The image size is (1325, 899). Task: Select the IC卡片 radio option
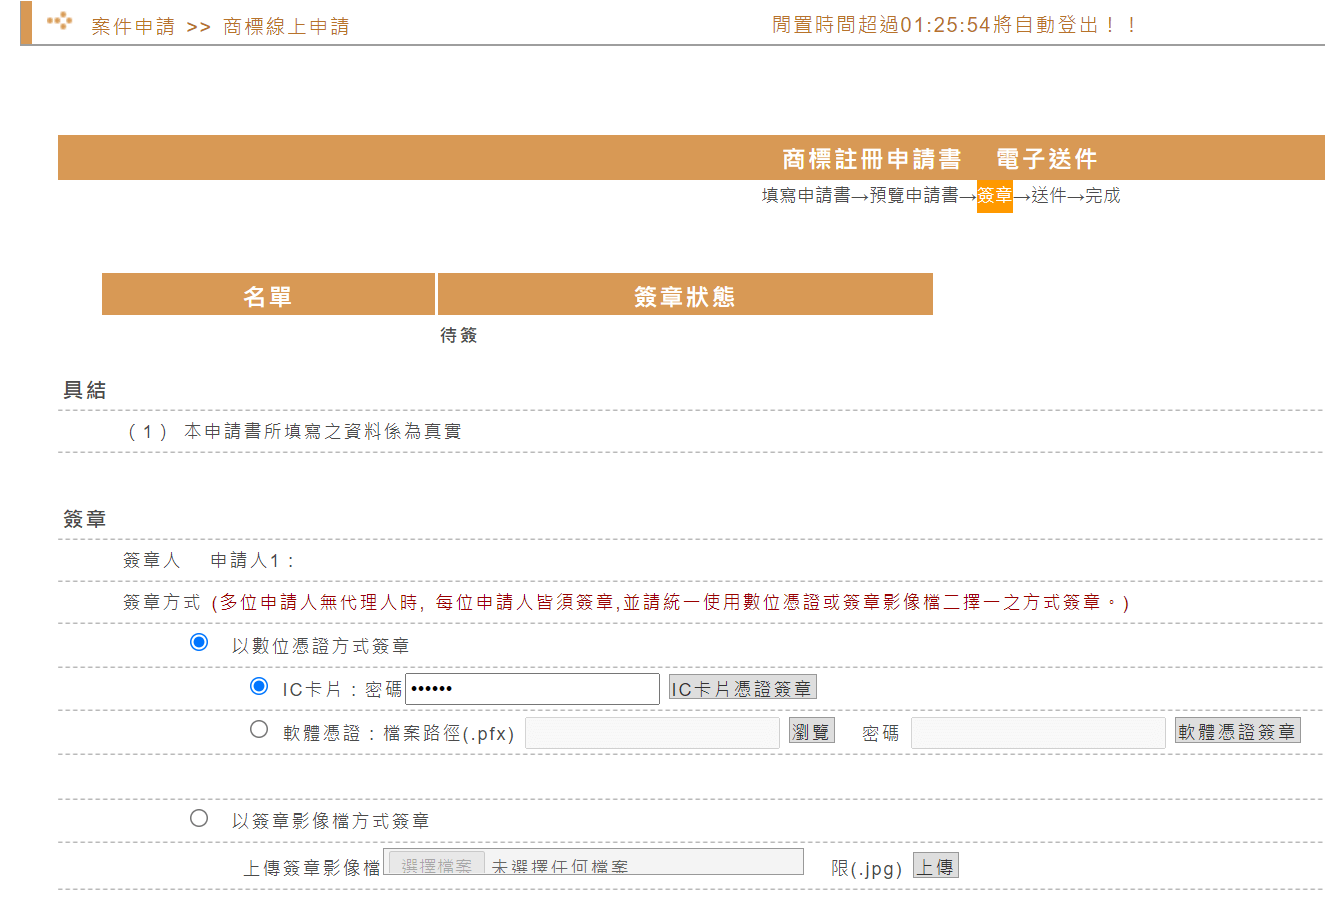[259, 686]
